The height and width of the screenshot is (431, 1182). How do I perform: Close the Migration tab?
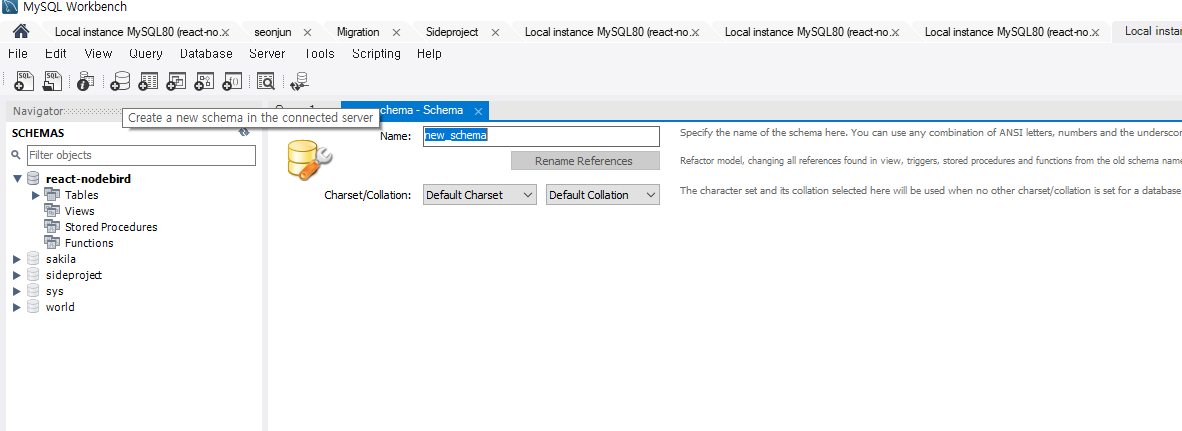pos(397,32)
